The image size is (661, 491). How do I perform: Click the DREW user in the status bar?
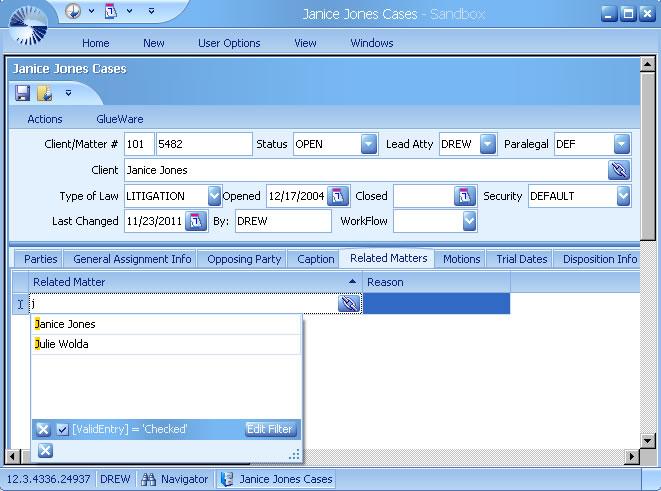(115, 479)
